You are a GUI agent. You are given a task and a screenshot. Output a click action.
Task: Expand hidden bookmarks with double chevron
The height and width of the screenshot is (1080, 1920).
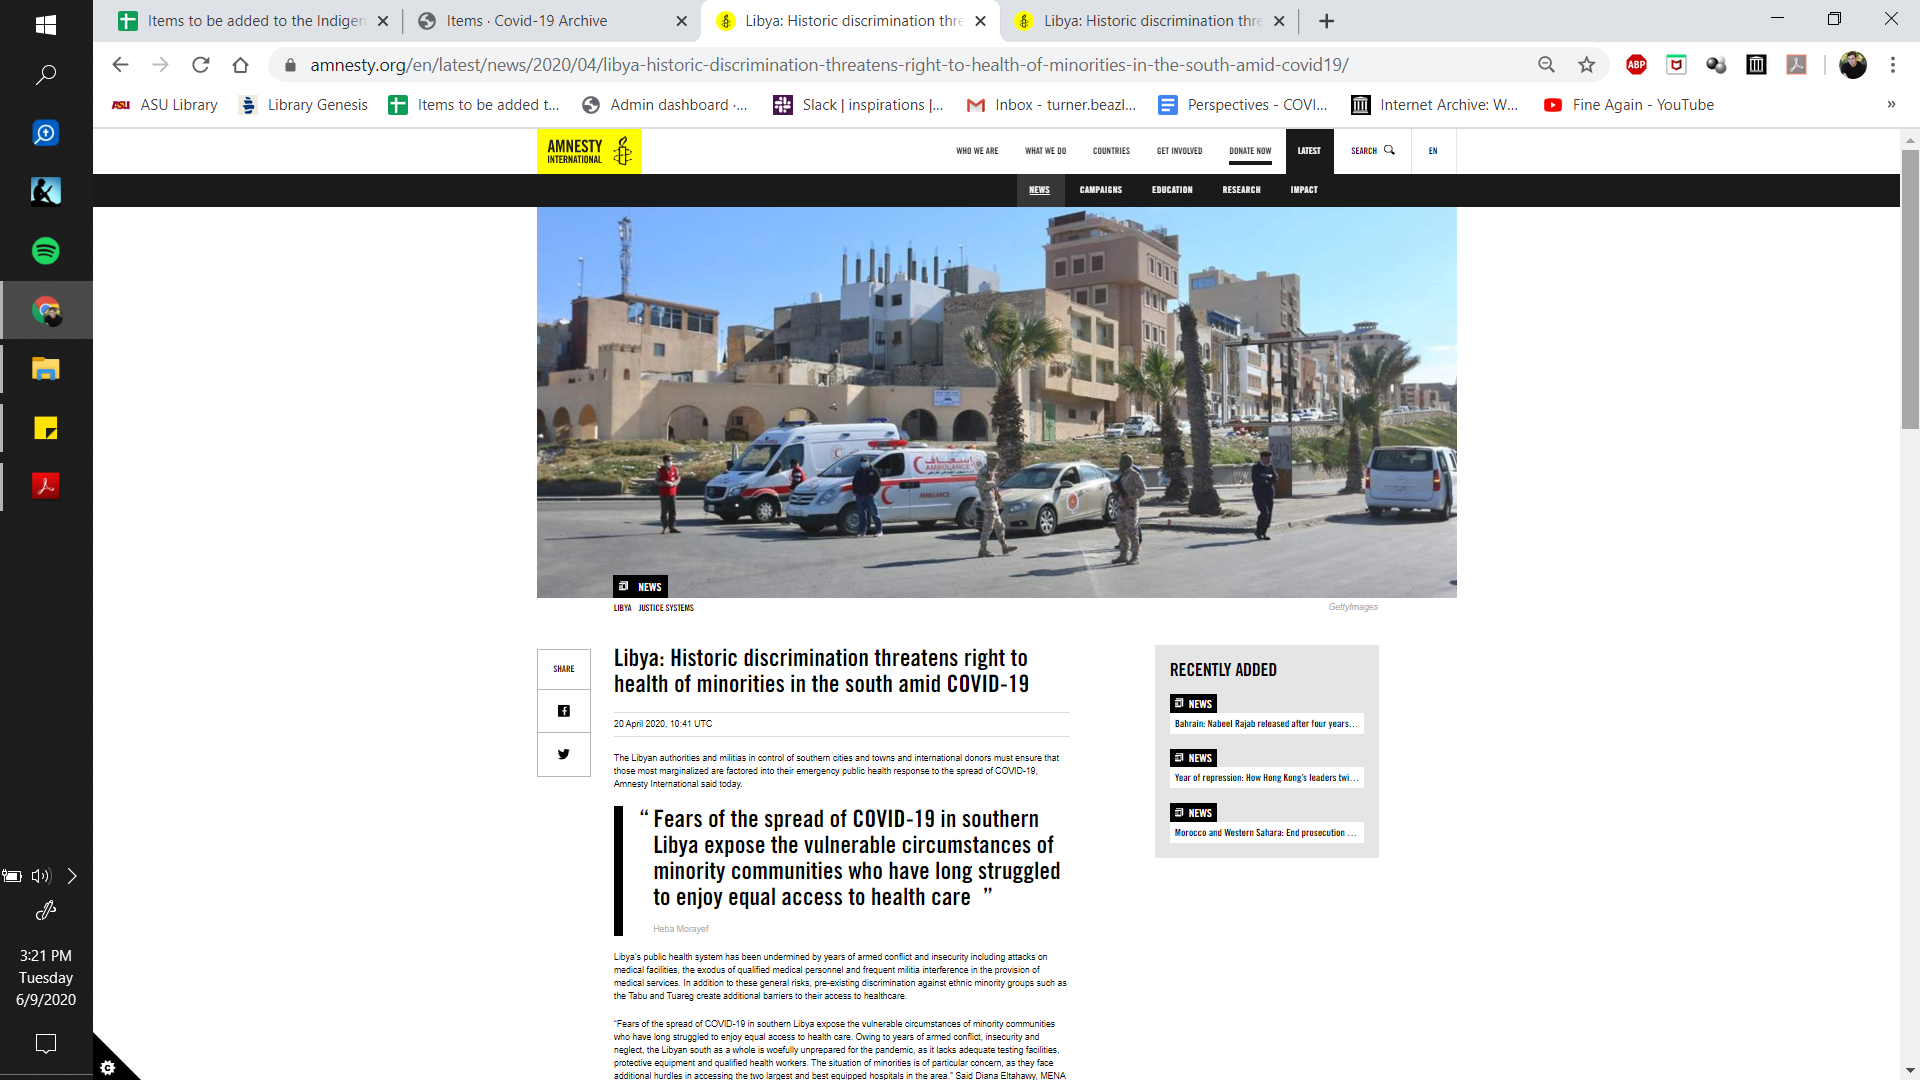(1891, 105)
